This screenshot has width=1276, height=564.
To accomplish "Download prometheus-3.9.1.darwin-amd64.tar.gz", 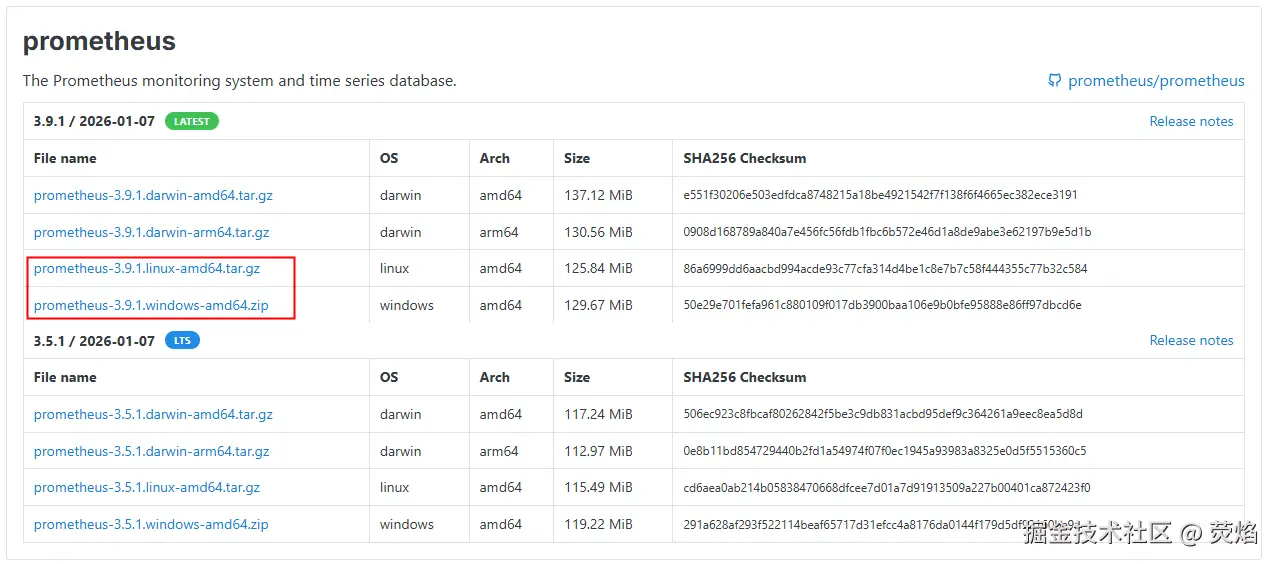I will 153,195.
